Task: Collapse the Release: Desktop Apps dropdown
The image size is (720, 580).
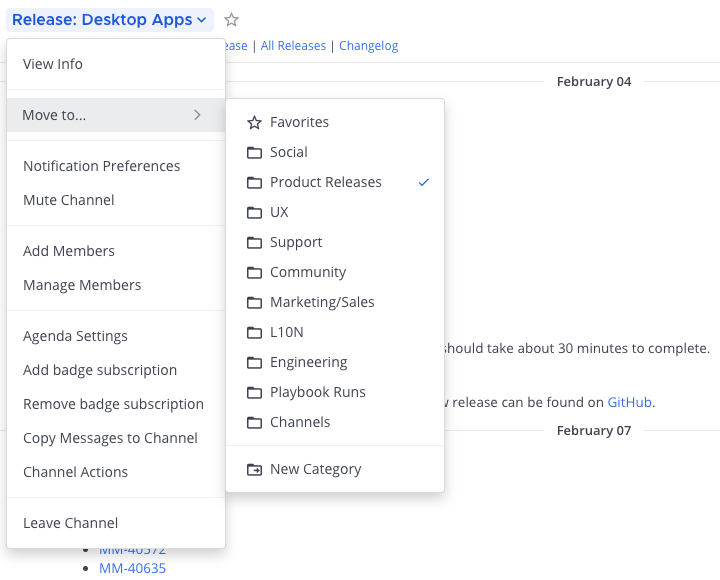Action: 109,20
